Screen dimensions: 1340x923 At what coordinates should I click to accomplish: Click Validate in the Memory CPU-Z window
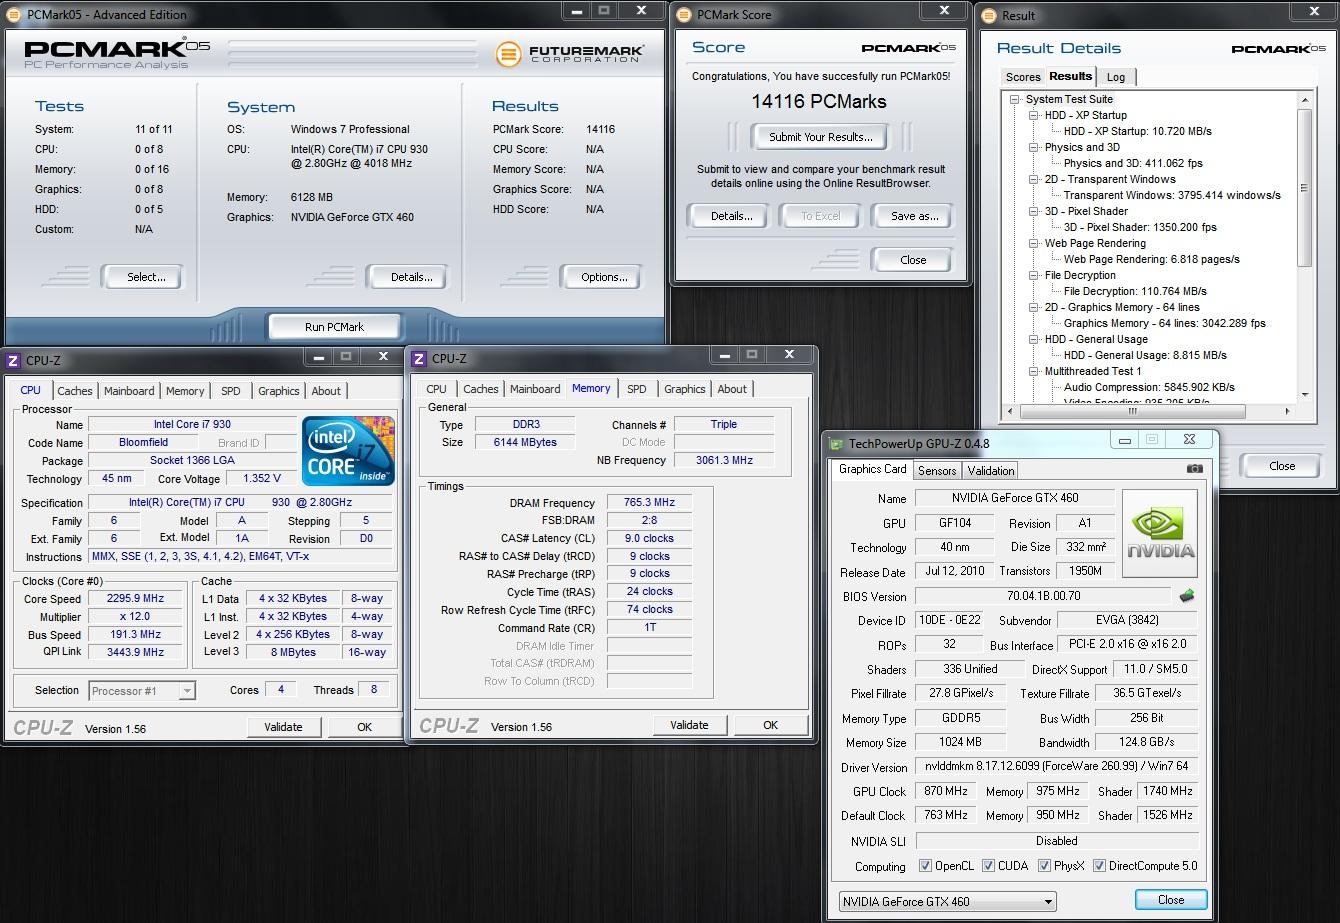pyautogui.click(x=689, y=726)
